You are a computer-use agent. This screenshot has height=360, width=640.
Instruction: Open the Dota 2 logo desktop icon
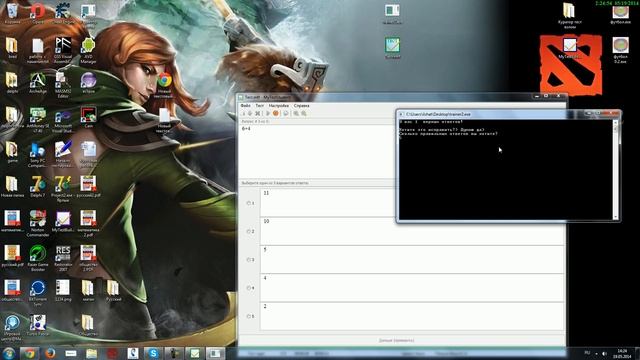[570, 65]
